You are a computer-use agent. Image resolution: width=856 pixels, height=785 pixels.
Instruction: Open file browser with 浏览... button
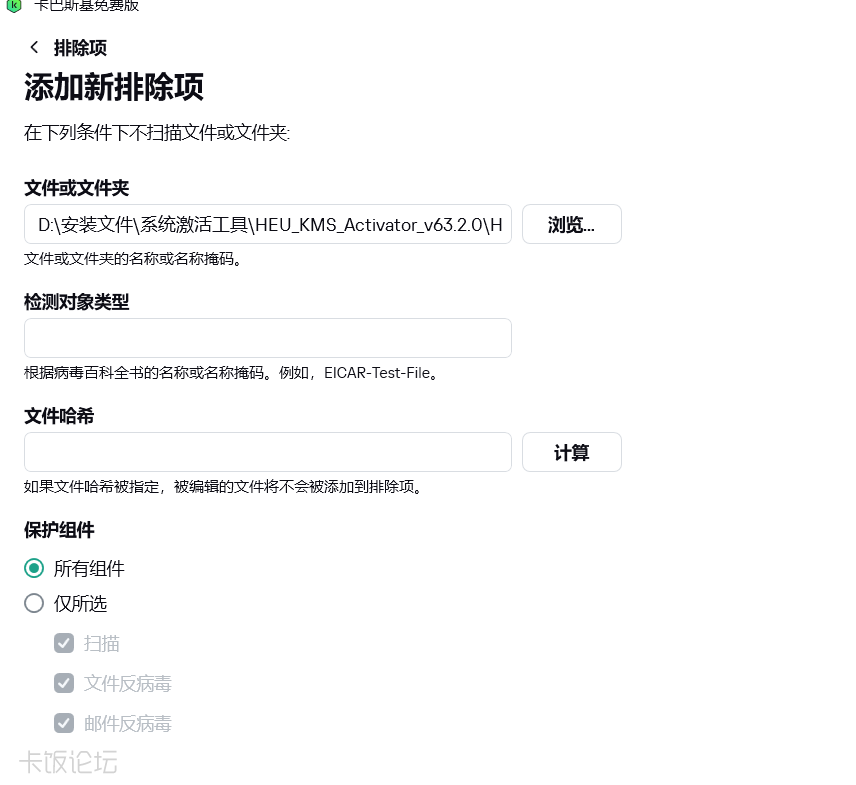(572, 224)
